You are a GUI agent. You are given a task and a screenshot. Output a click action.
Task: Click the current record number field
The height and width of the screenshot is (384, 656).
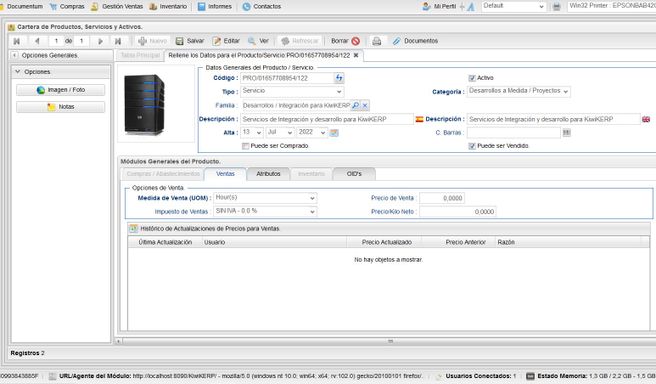(x=56, y=41)
